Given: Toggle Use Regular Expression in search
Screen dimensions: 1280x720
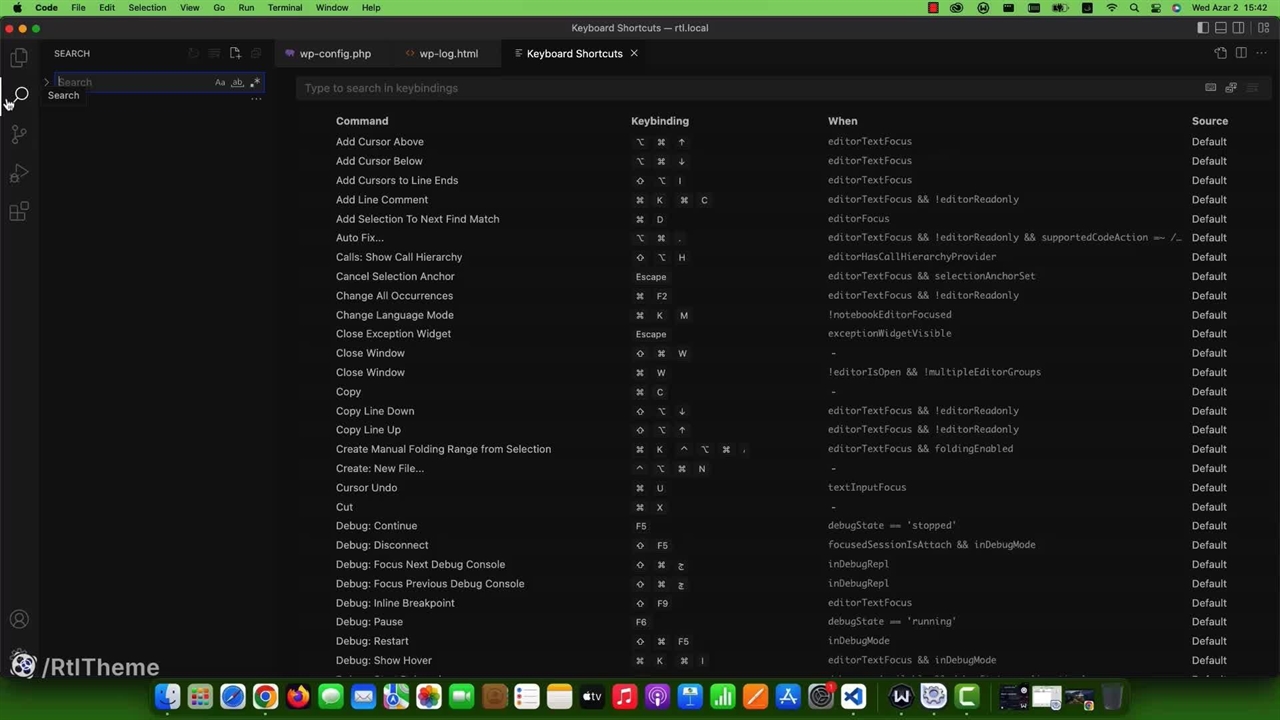Looking at the screenshot, I should 254,82.
